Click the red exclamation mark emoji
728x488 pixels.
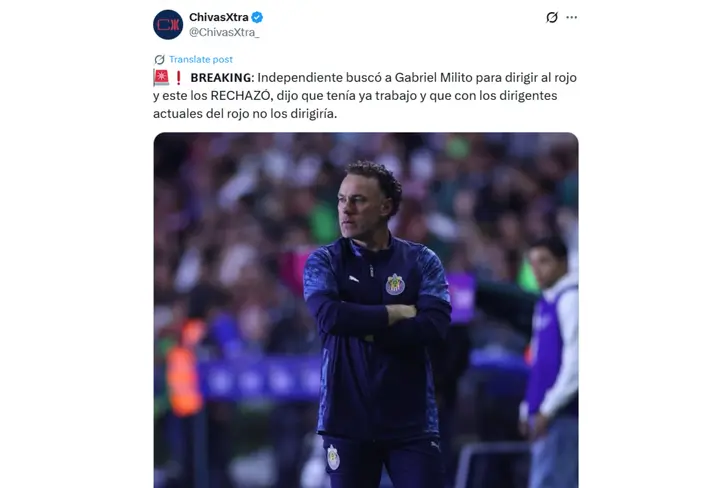178,78
